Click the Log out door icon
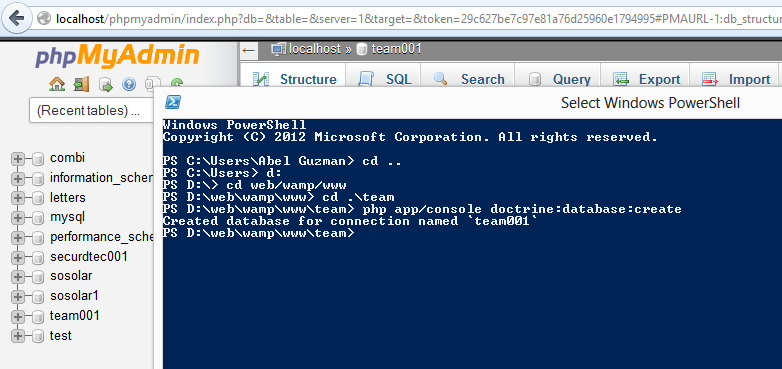Screen dimensions: 782x369 (81, 84)
